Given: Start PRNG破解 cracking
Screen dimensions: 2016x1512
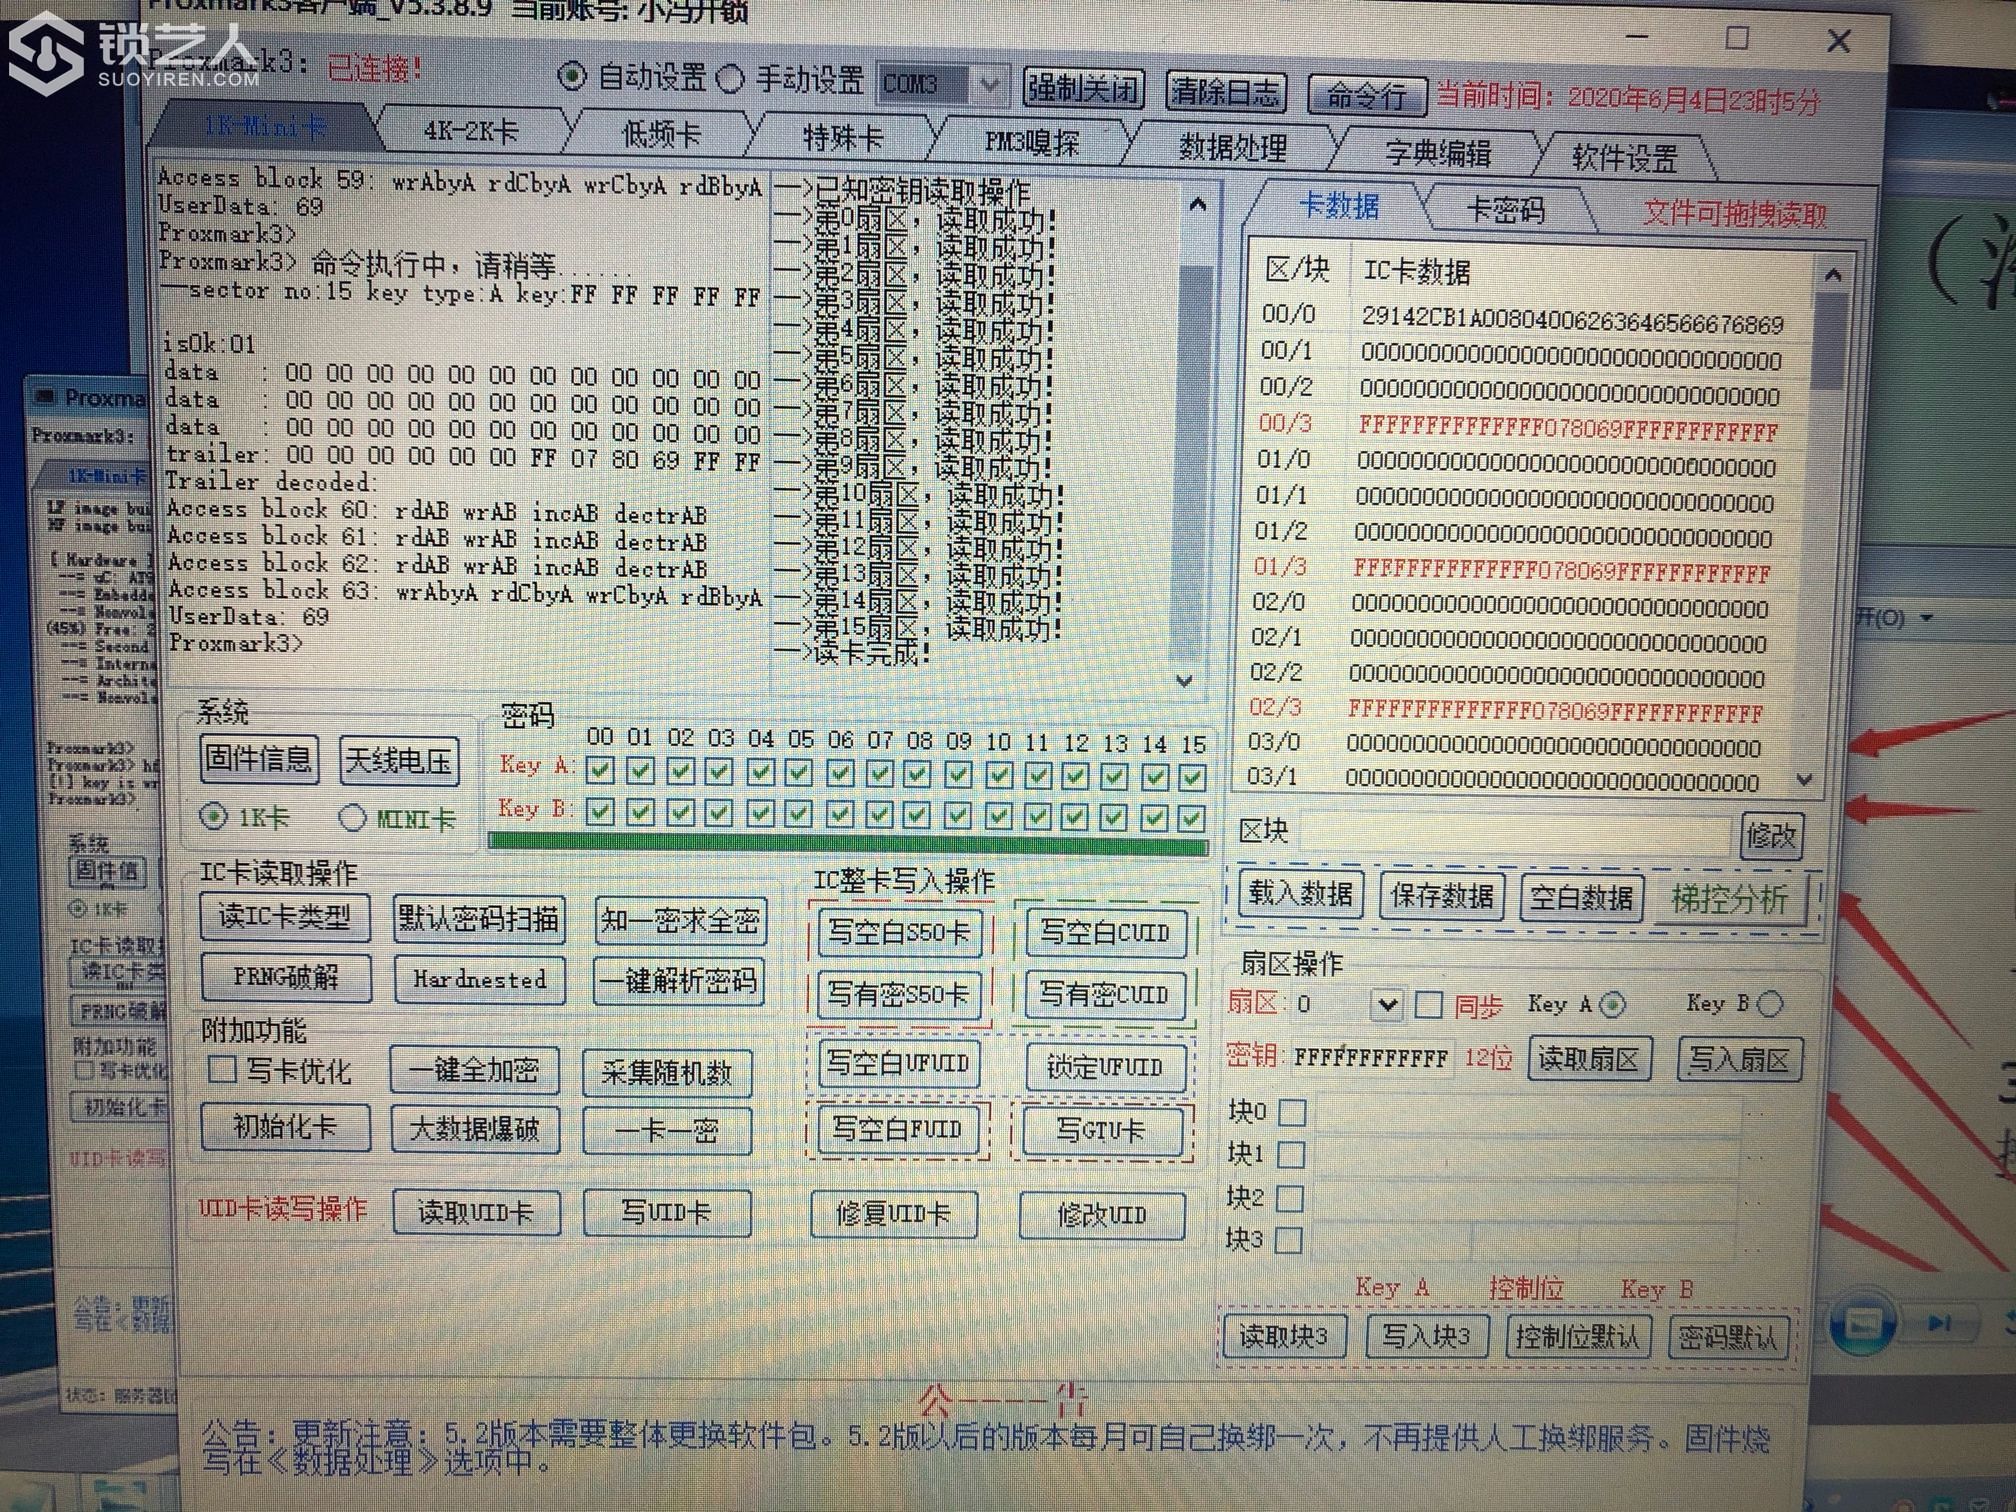Looking at the screenshot, I should tap(286, 977).
